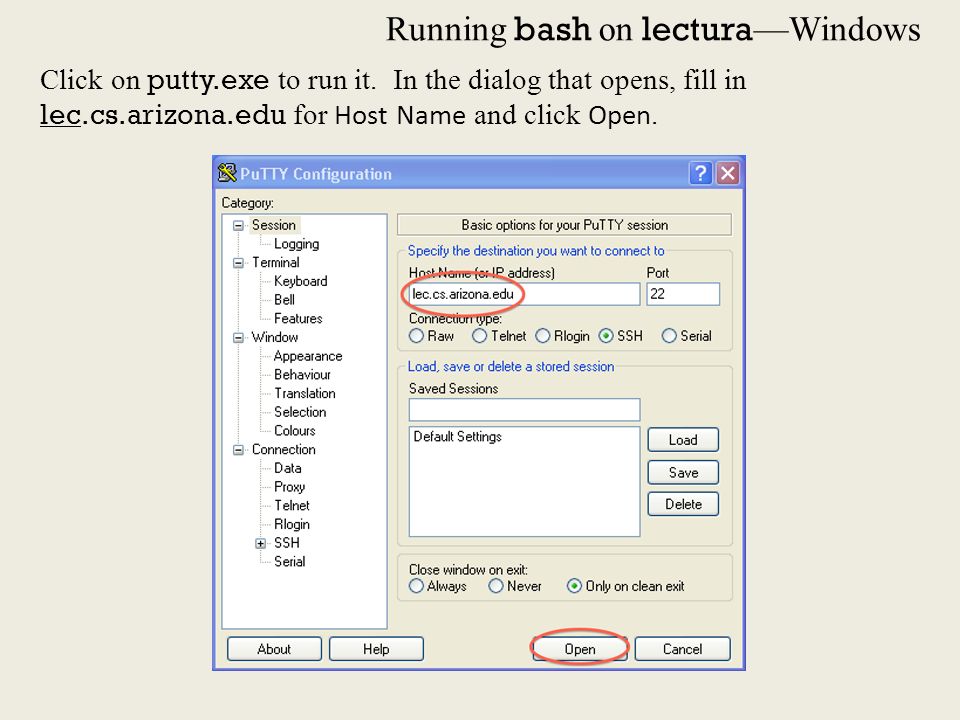Screen dimensions: 960x720
Task: Select the Terminal category
Action: coord(276,262)
